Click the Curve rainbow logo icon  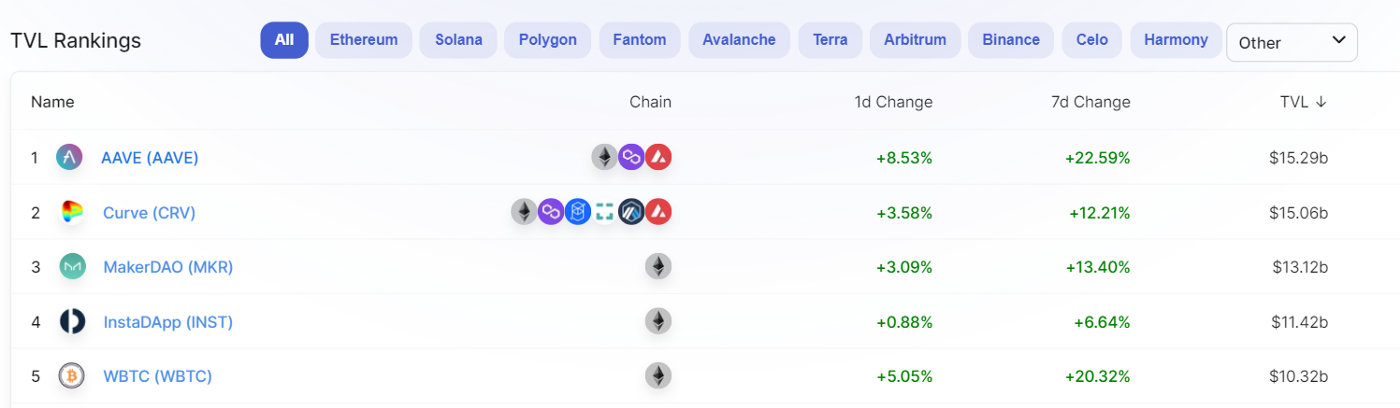(x=72, y=212)
